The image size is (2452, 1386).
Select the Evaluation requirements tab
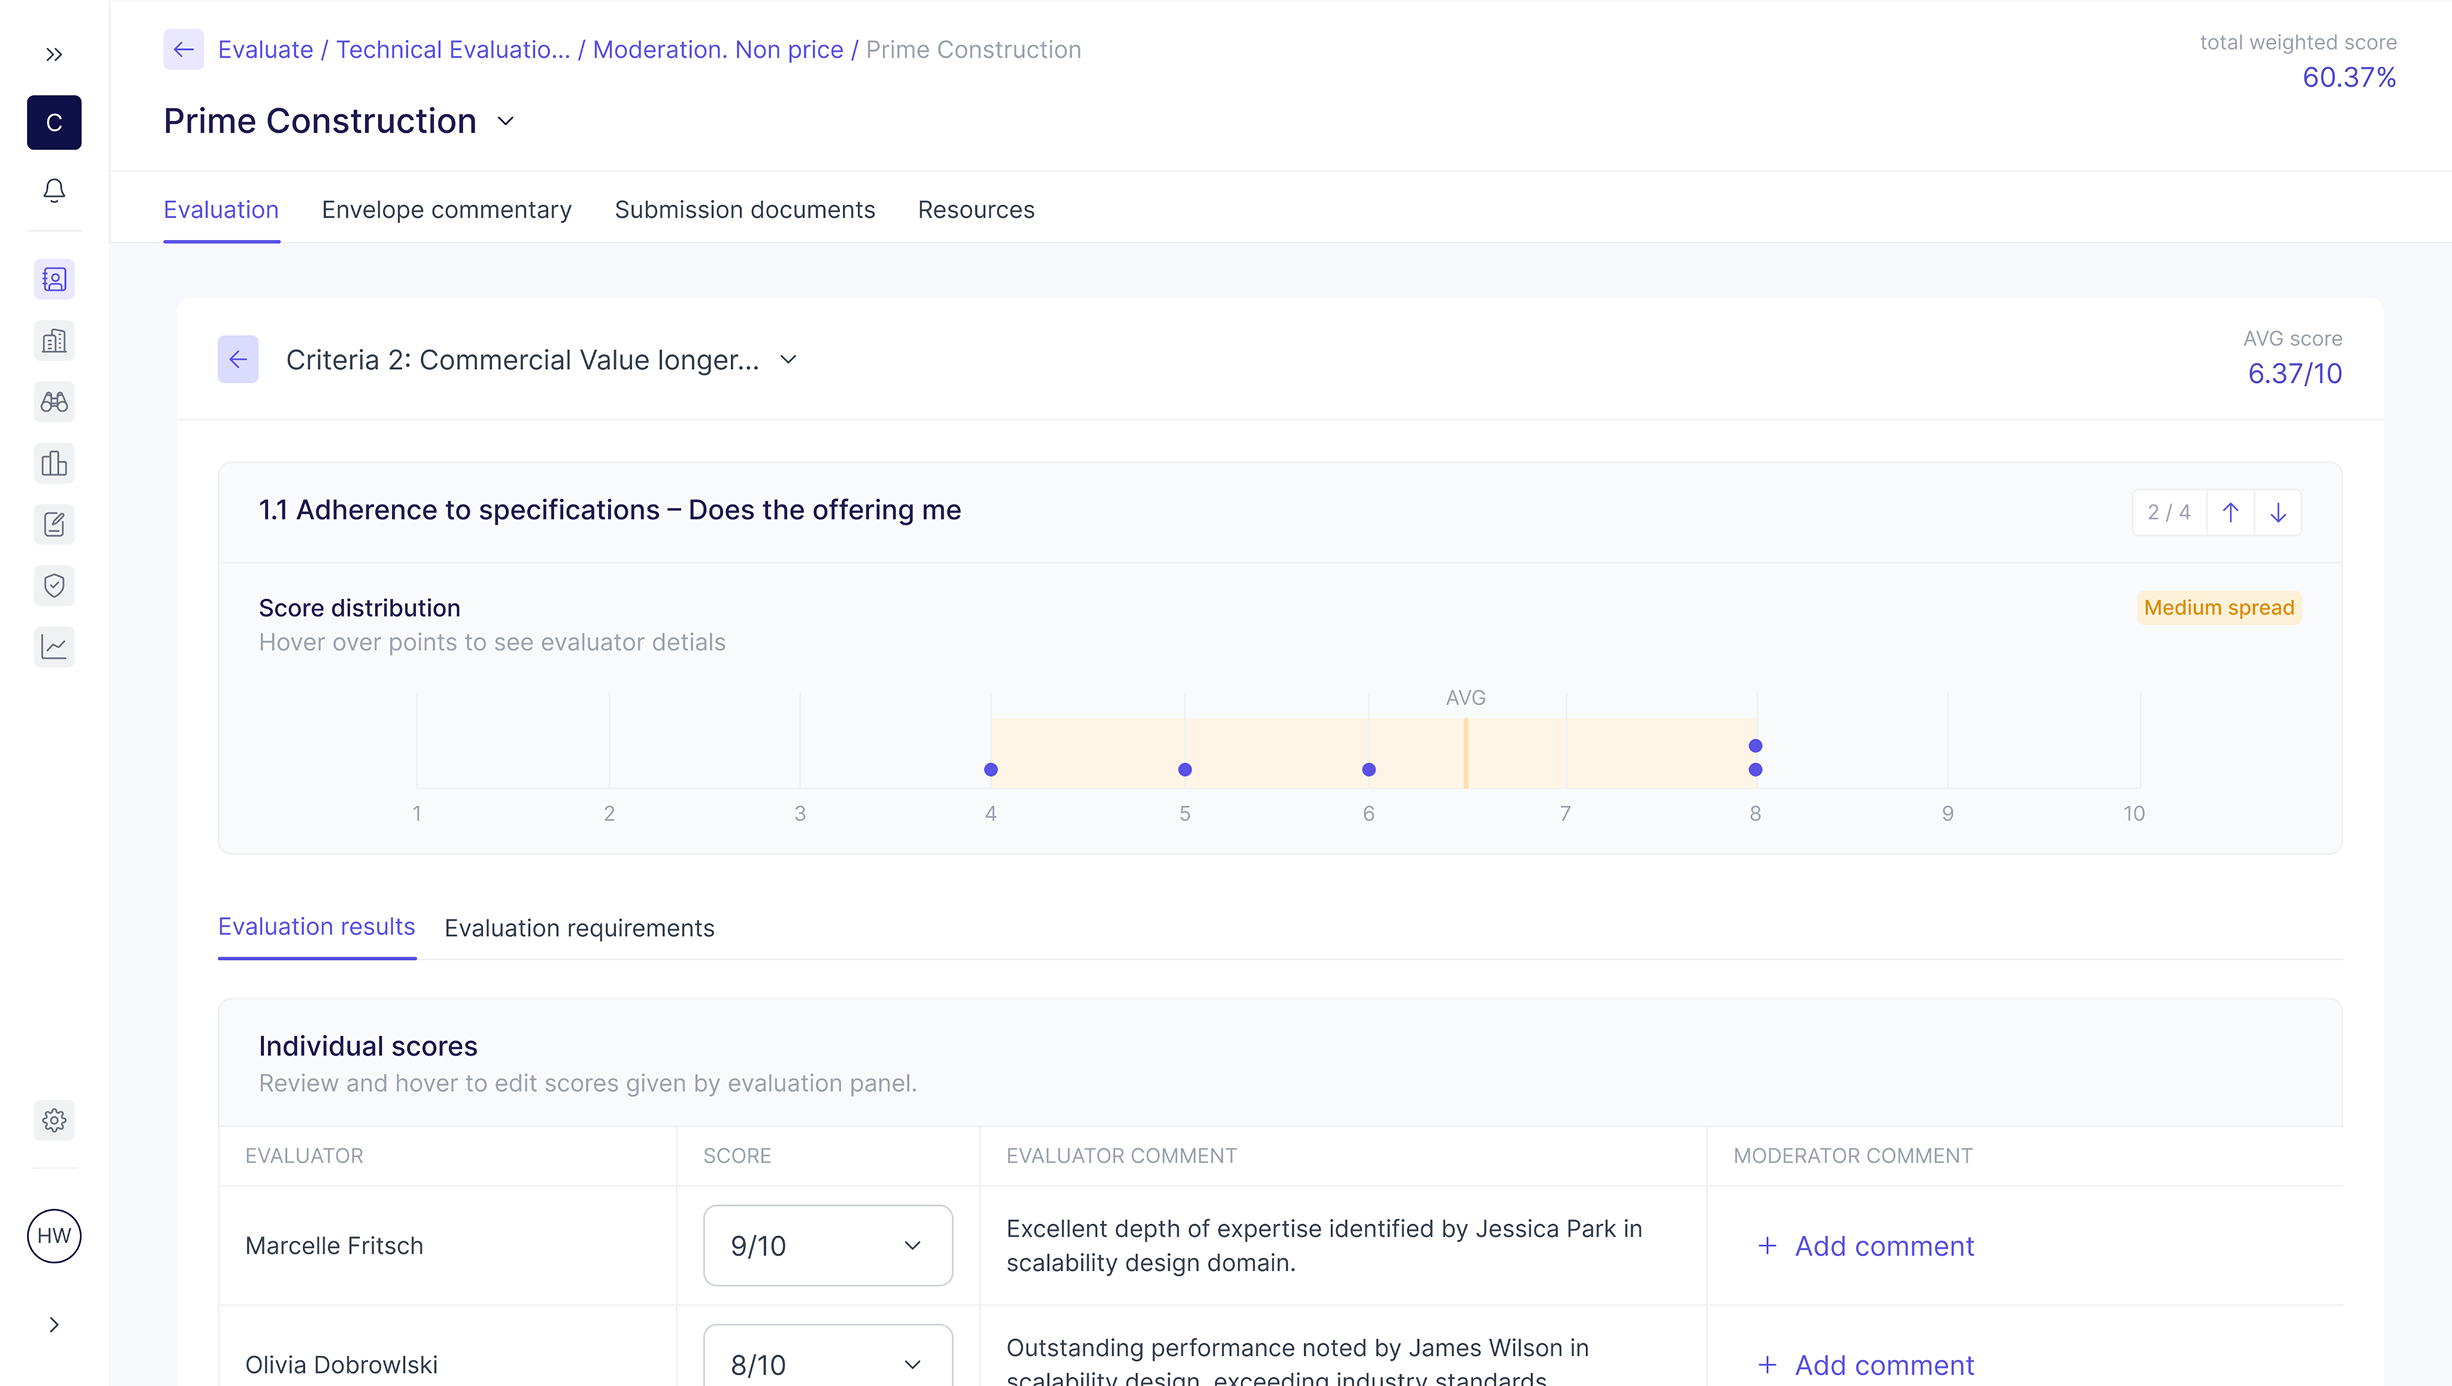(x=579, y=928)
